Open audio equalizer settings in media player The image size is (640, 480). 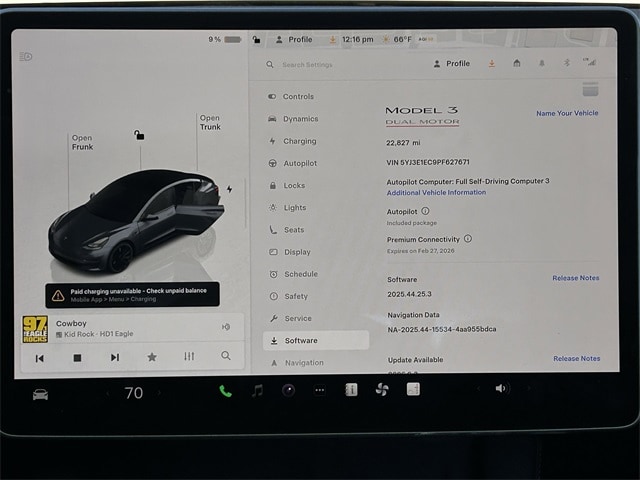189,357
